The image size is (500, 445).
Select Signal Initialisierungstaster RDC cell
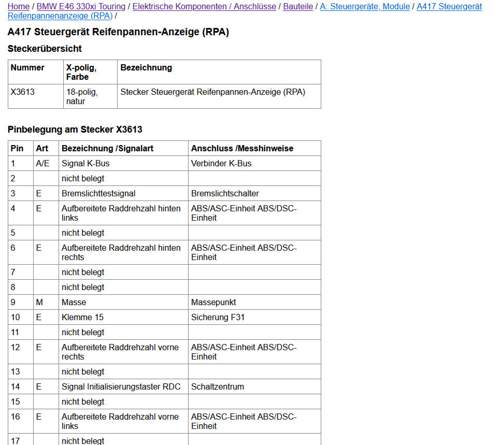[x=123, y=386]
